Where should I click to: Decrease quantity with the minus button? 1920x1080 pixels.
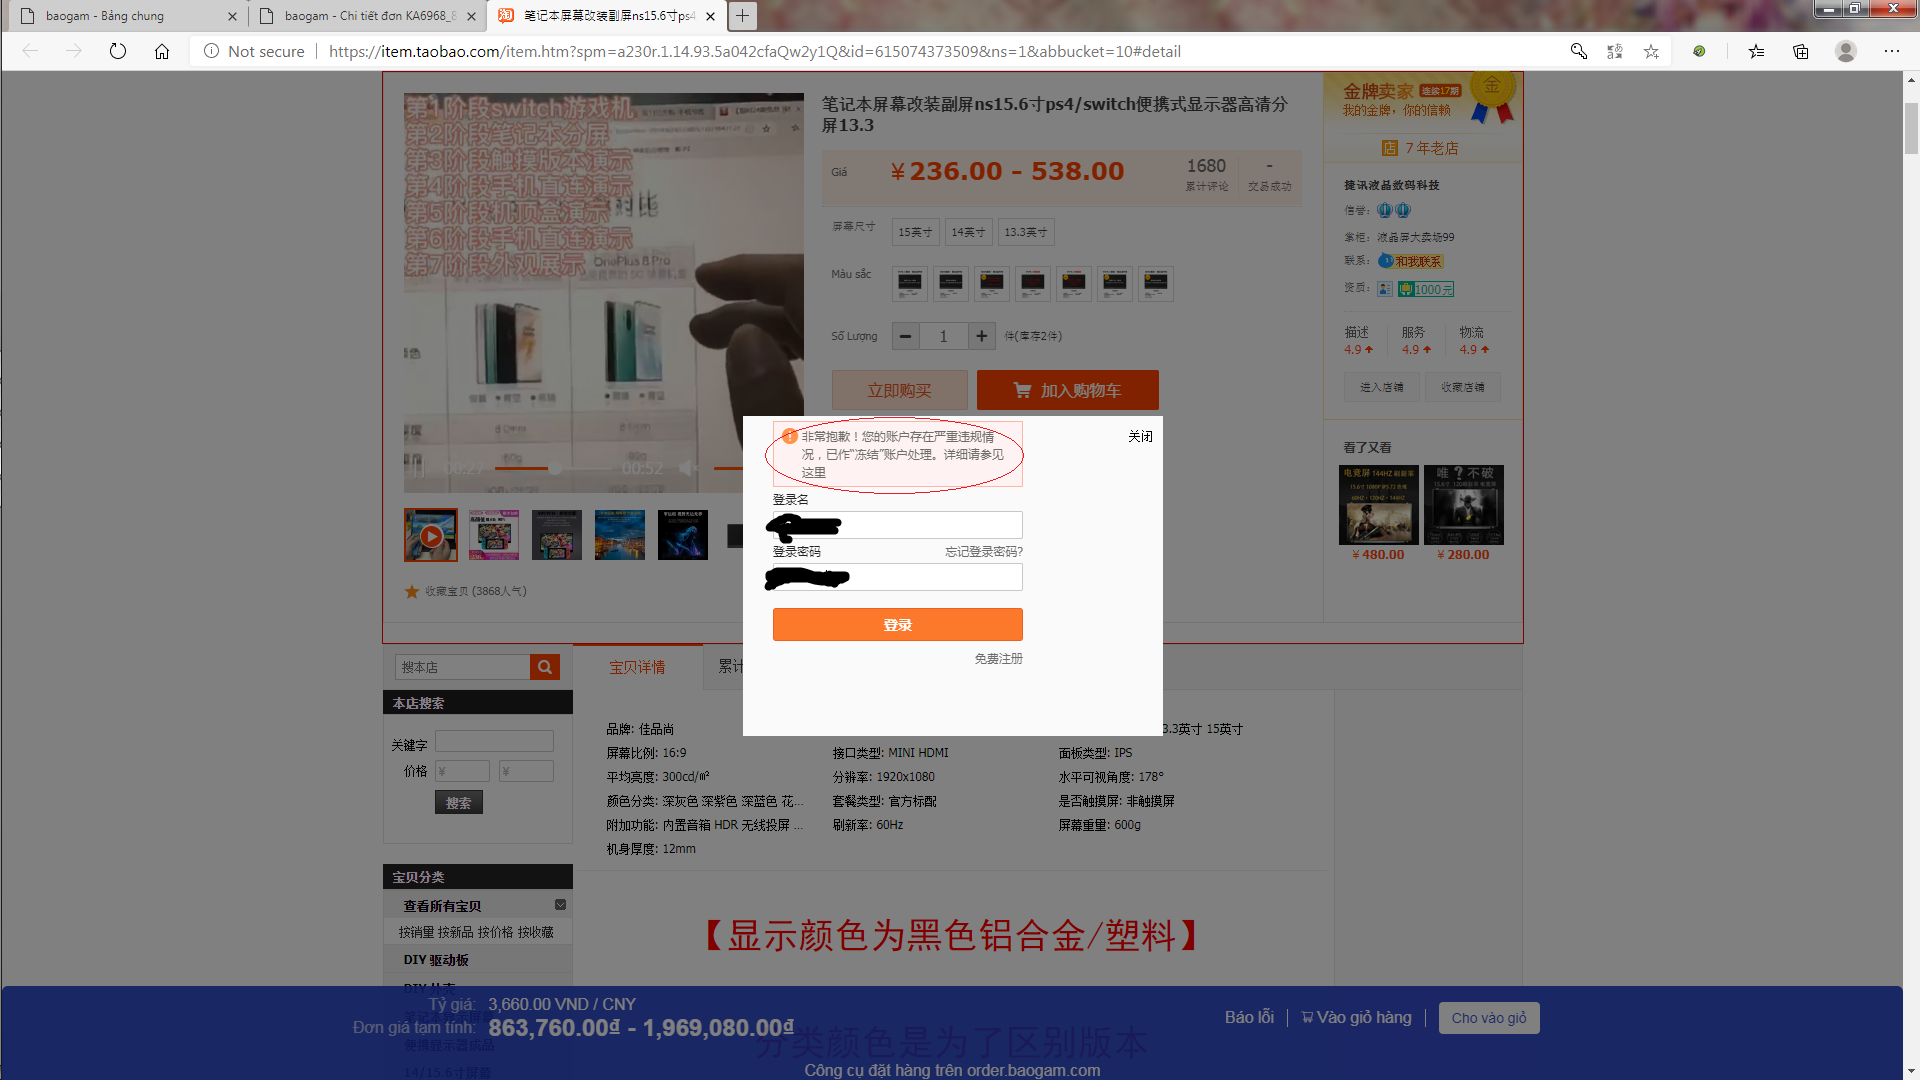pos(905,336)
